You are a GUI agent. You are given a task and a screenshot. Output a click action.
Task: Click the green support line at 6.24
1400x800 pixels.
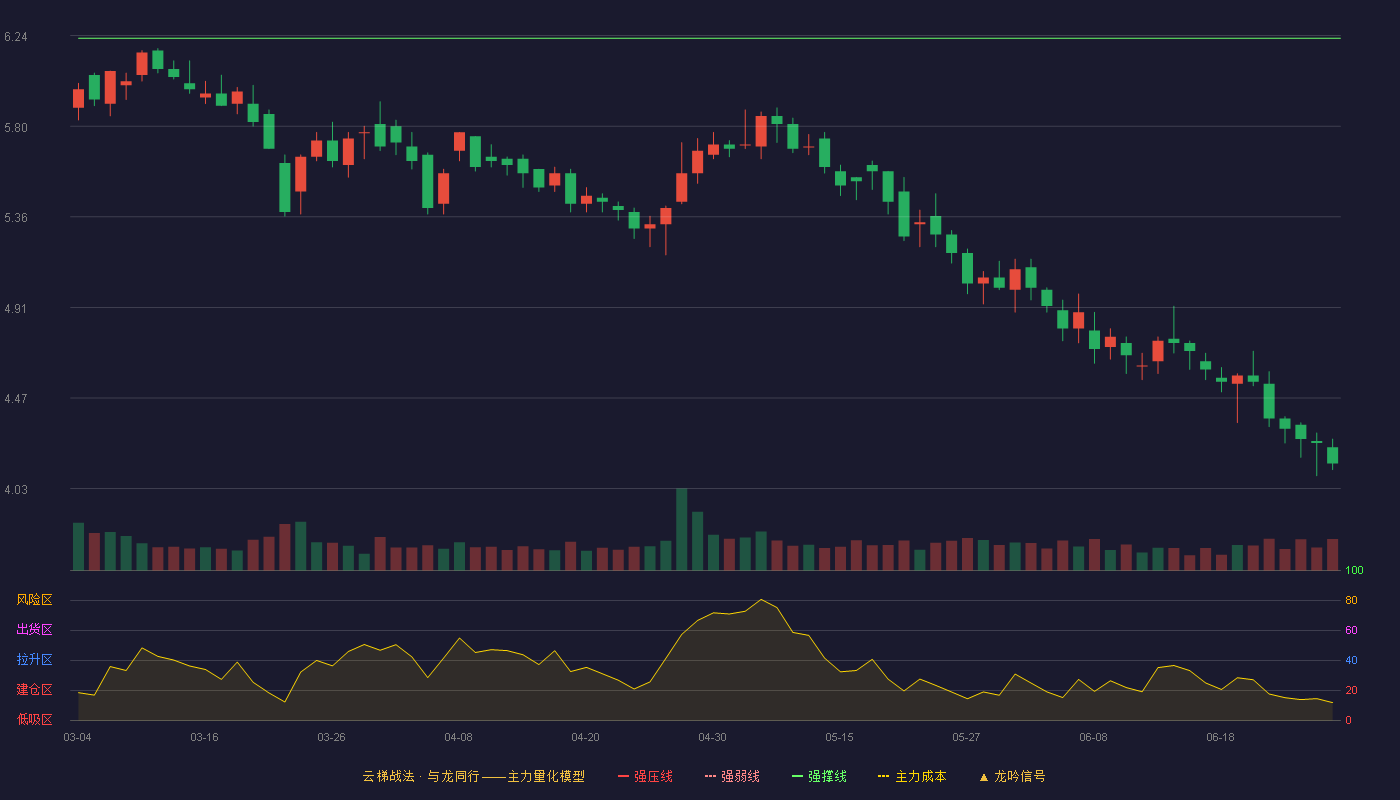(709, 38)
